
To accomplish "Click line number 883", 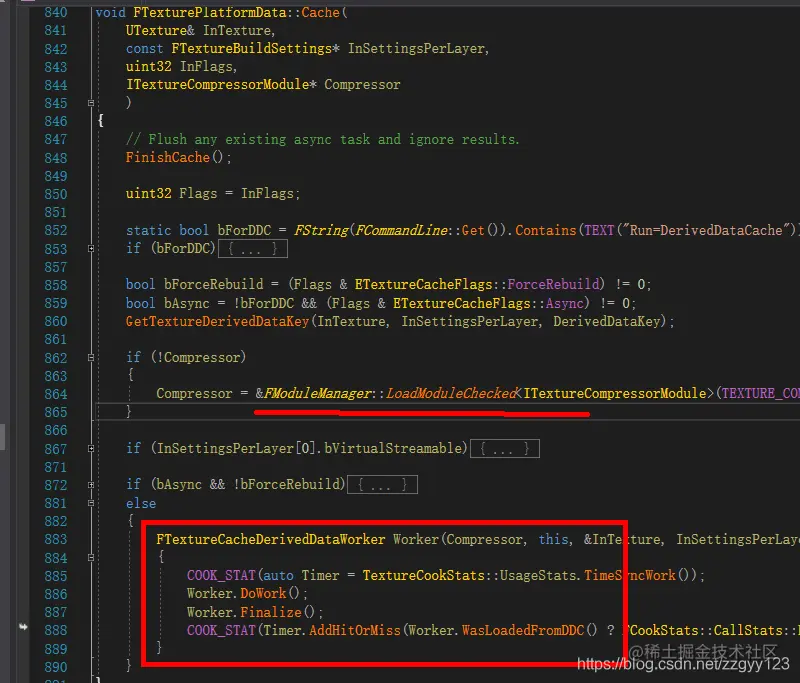I will pos(56,540).
